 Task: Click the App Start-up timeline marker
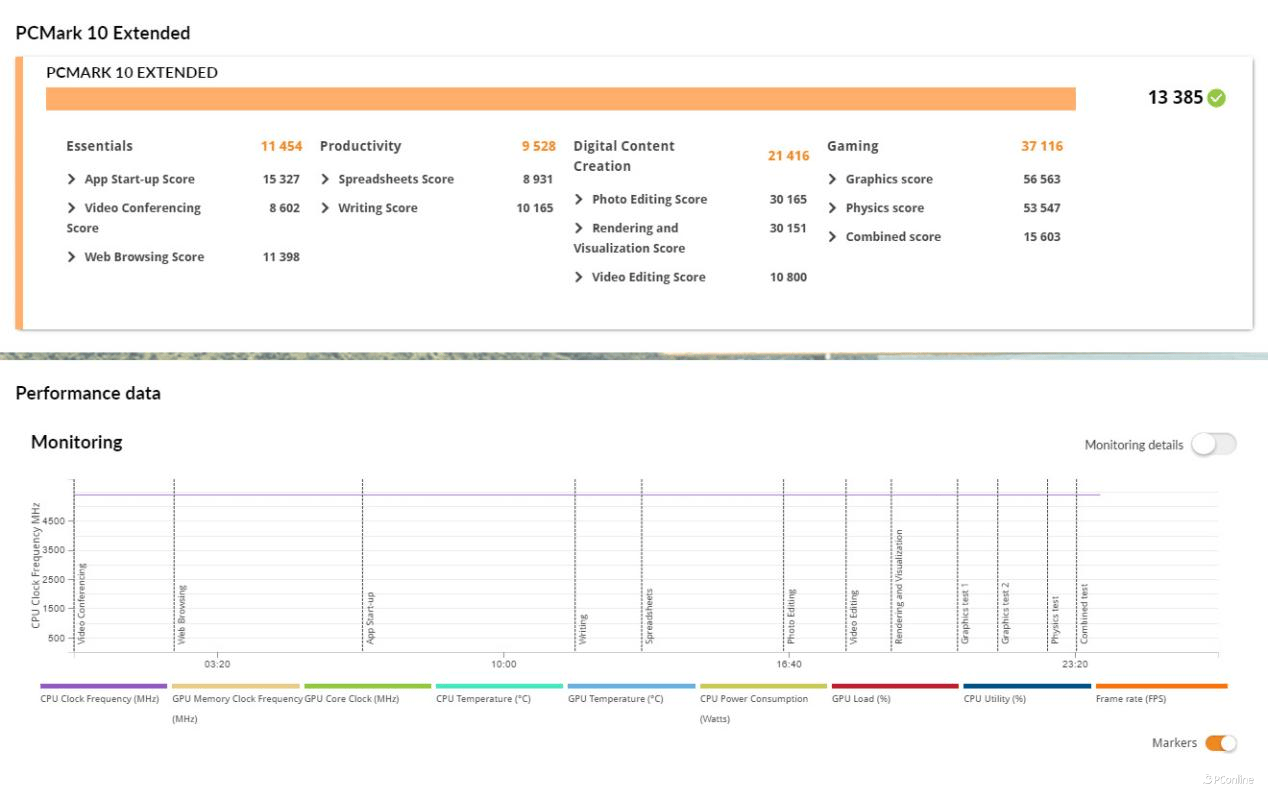(370, 617)
